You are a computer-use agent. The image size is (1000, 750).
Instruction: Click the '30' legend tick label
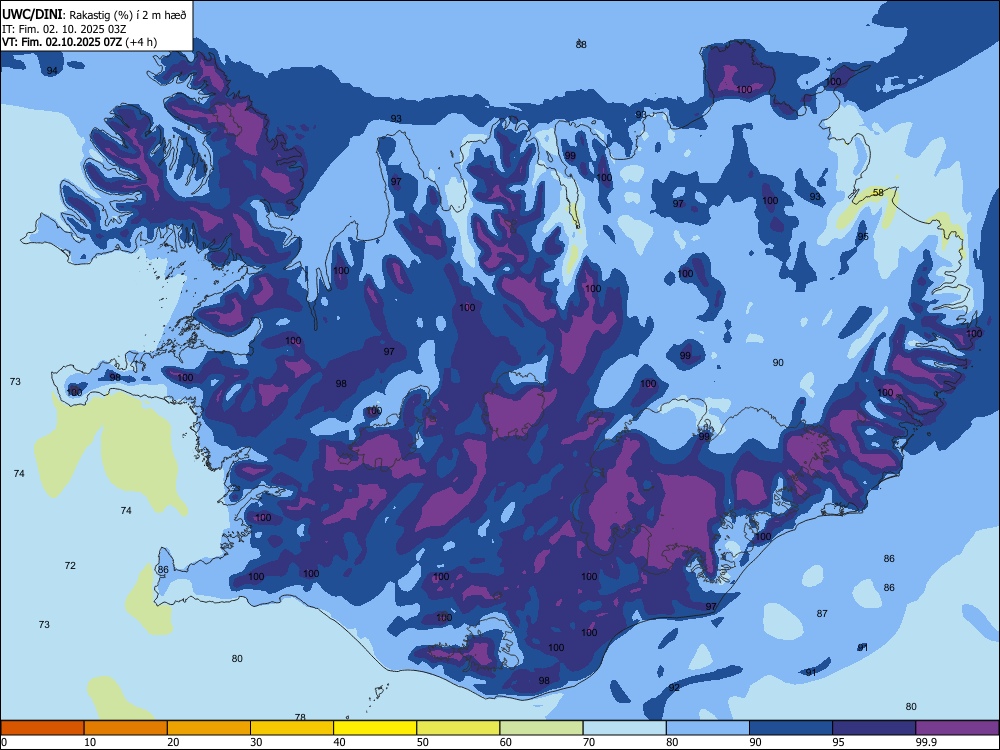[x=256, y=742]
